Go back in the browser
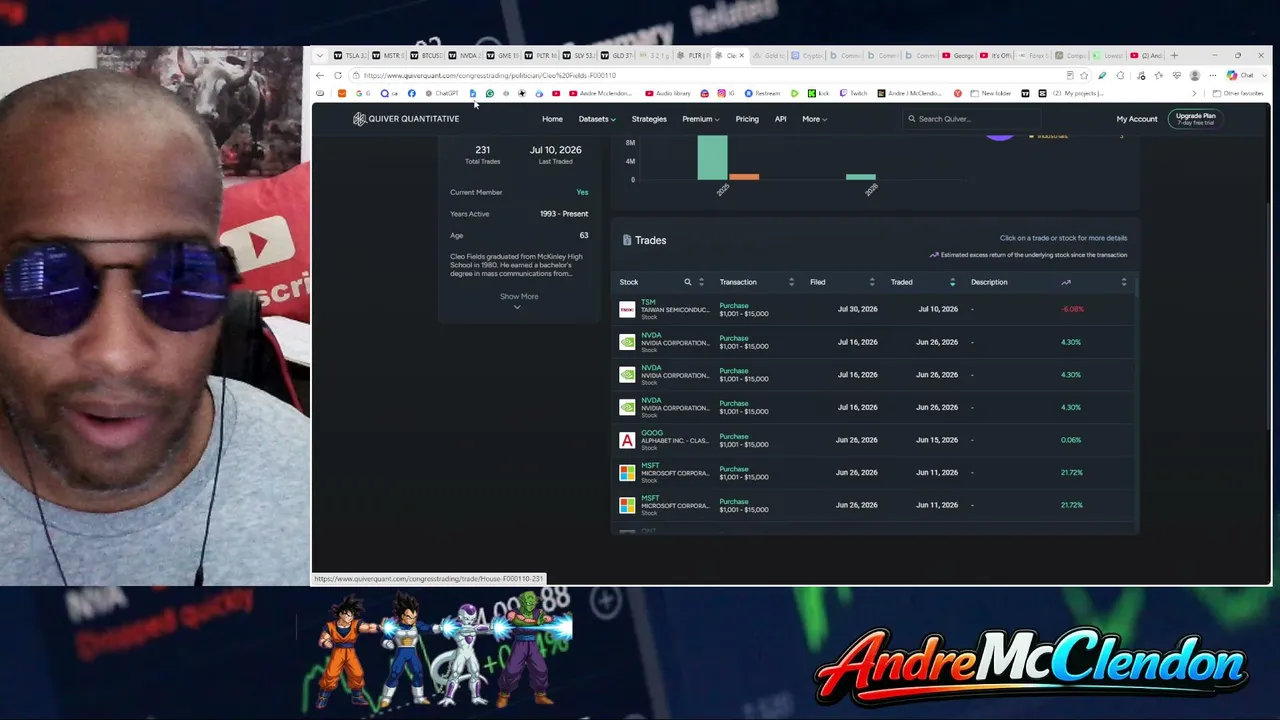The image size is (1280, 720). pos(320,76)
